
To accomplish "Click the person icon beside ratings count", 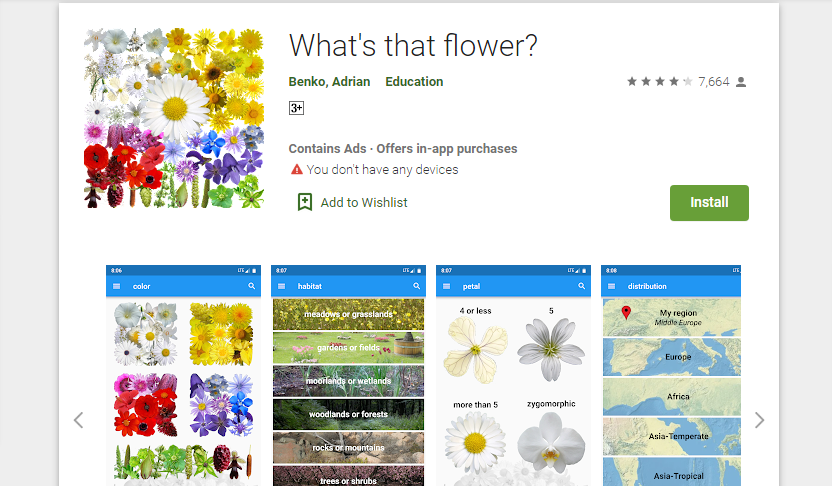I will (741, 82).
